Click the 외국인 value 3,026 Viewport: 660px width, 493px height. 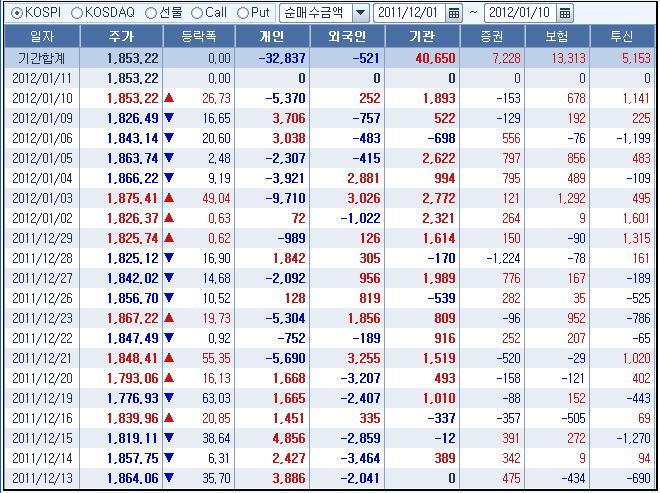tap(364, 198)
